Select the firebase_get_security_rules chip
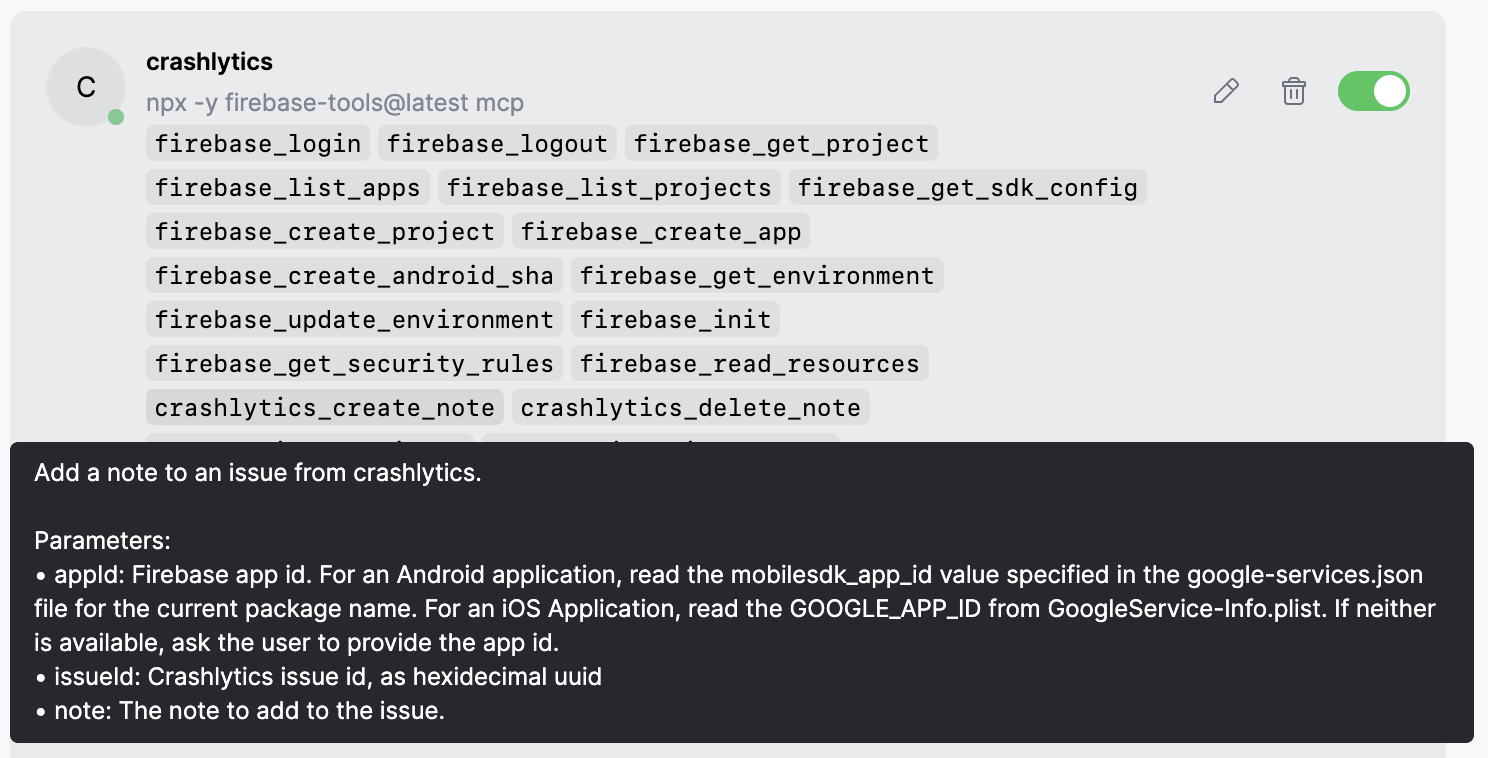Viewport: 1488px width, 758px height. [354, 363]
